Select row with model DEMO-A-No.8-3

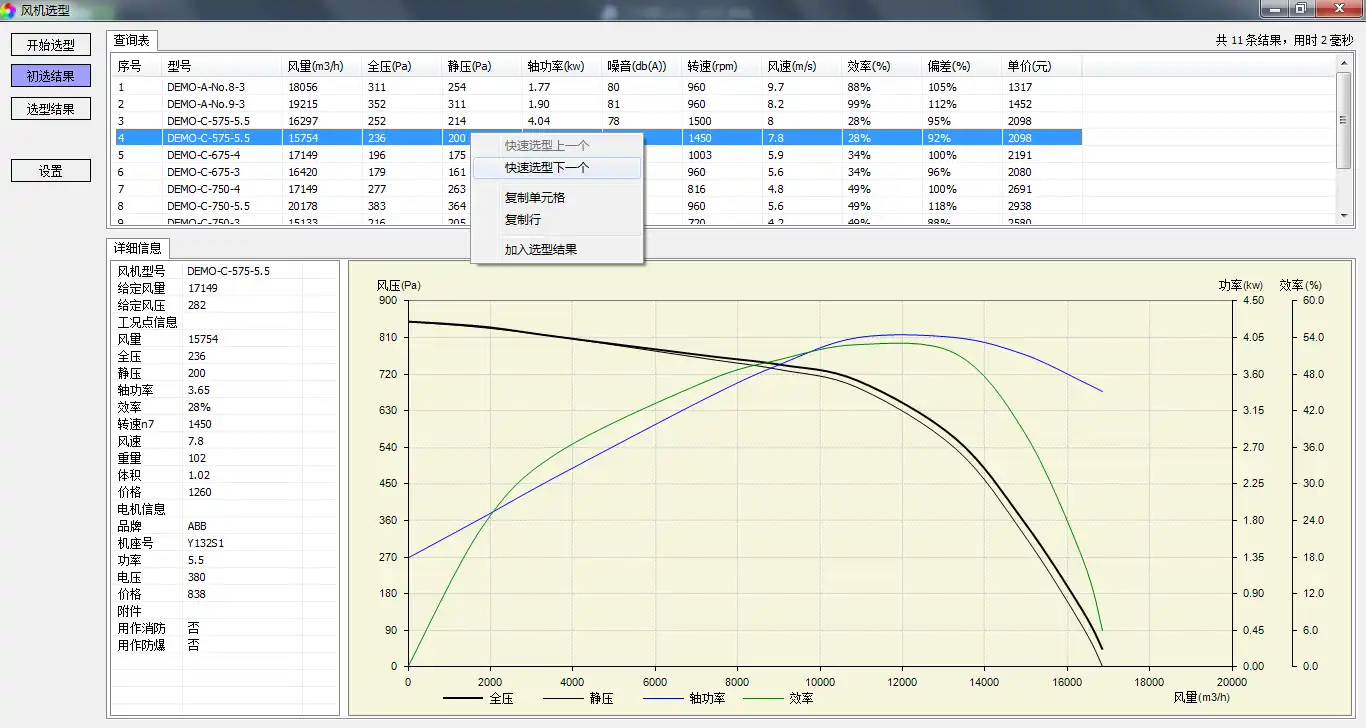click(206, 87)
